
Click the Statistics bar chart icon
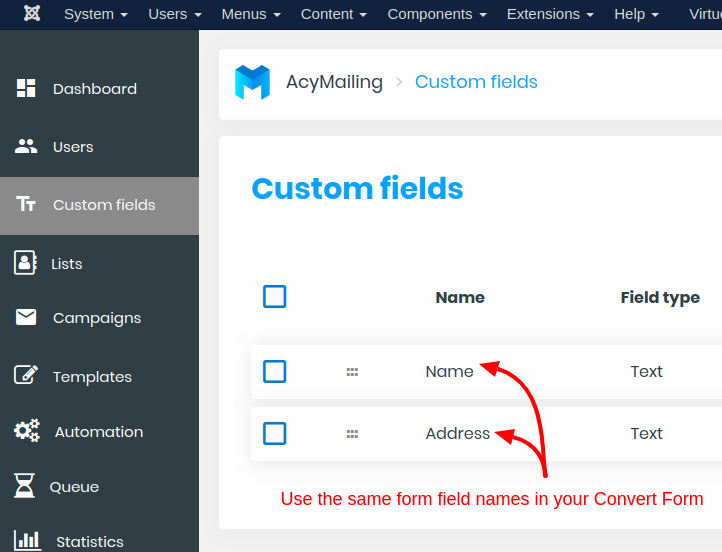coord(28,540)
